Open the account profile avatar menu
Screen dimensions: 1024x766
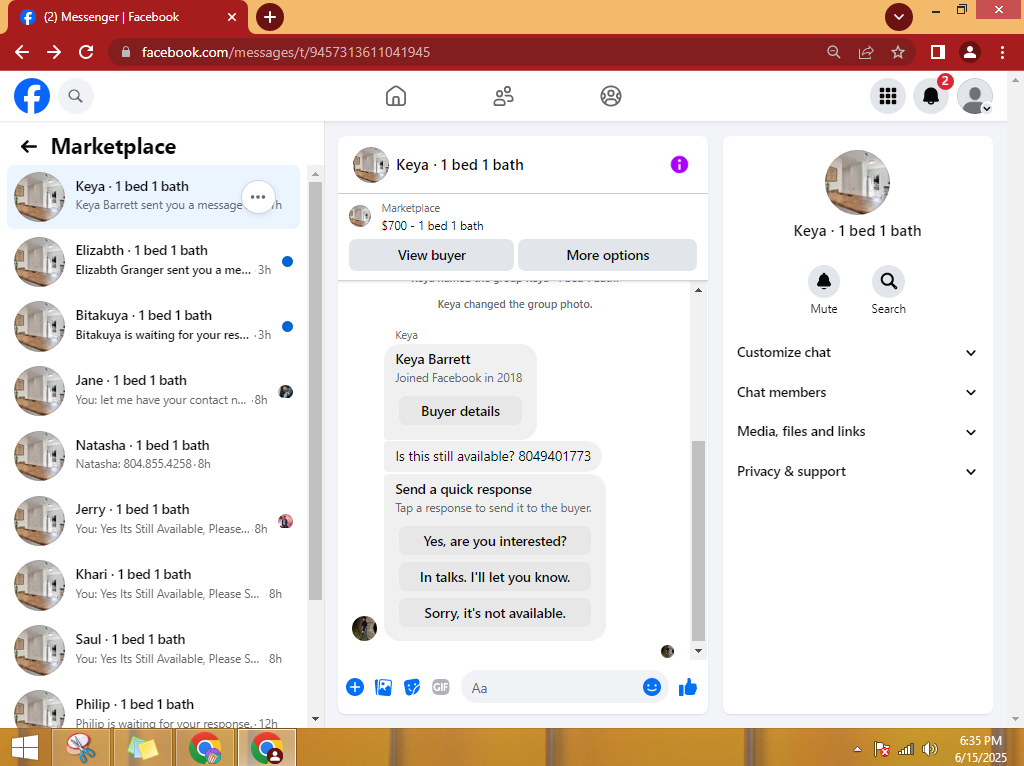(x=974, y=96)
